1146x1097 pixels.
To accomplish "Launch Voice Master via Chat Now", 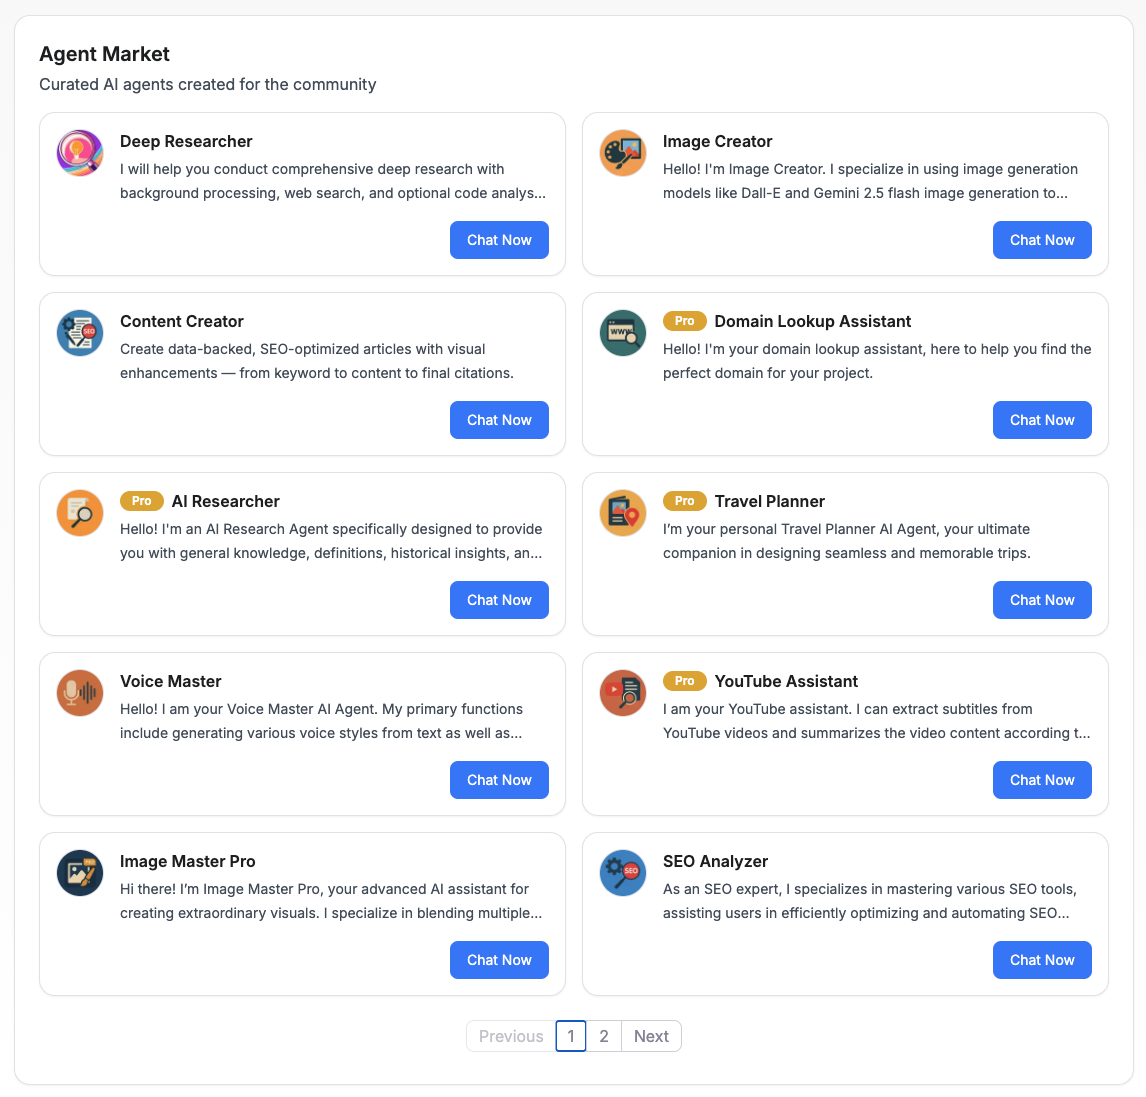I will click(499, 780).
